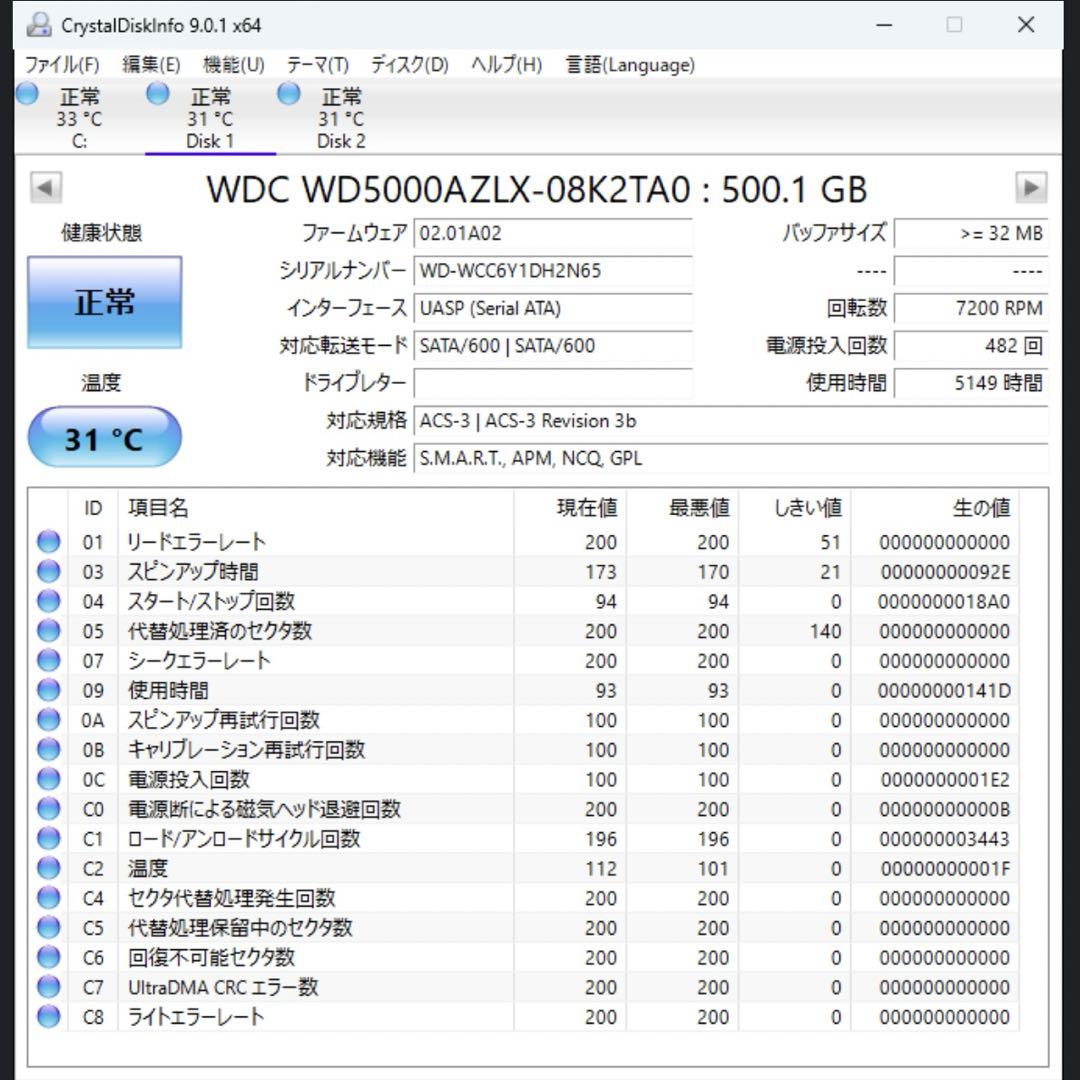Image resolution: width=1080 pixels, height=1080 pixels.
Task: Click the status orb for ID 04 スタート/ストップ回数
Action: pyautogui.click(x=48, y=601)
